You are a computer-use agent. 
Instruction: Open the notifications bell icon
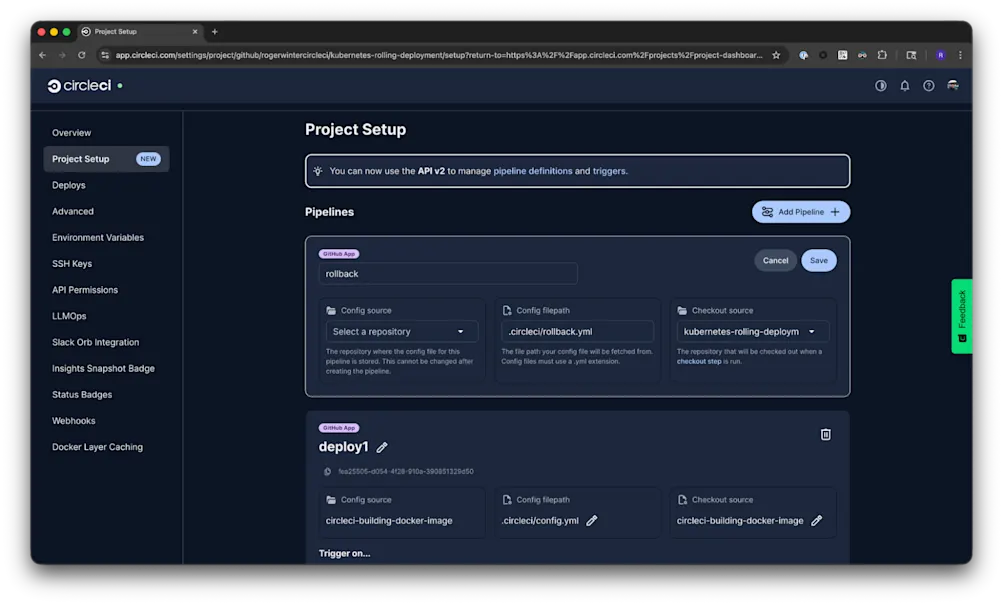(904, 86)
